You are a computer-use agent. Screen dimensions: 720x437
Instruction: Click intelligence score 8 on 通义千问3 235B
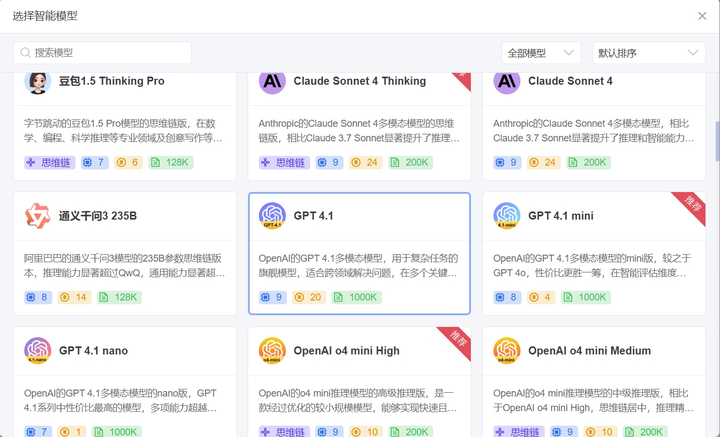39,297
